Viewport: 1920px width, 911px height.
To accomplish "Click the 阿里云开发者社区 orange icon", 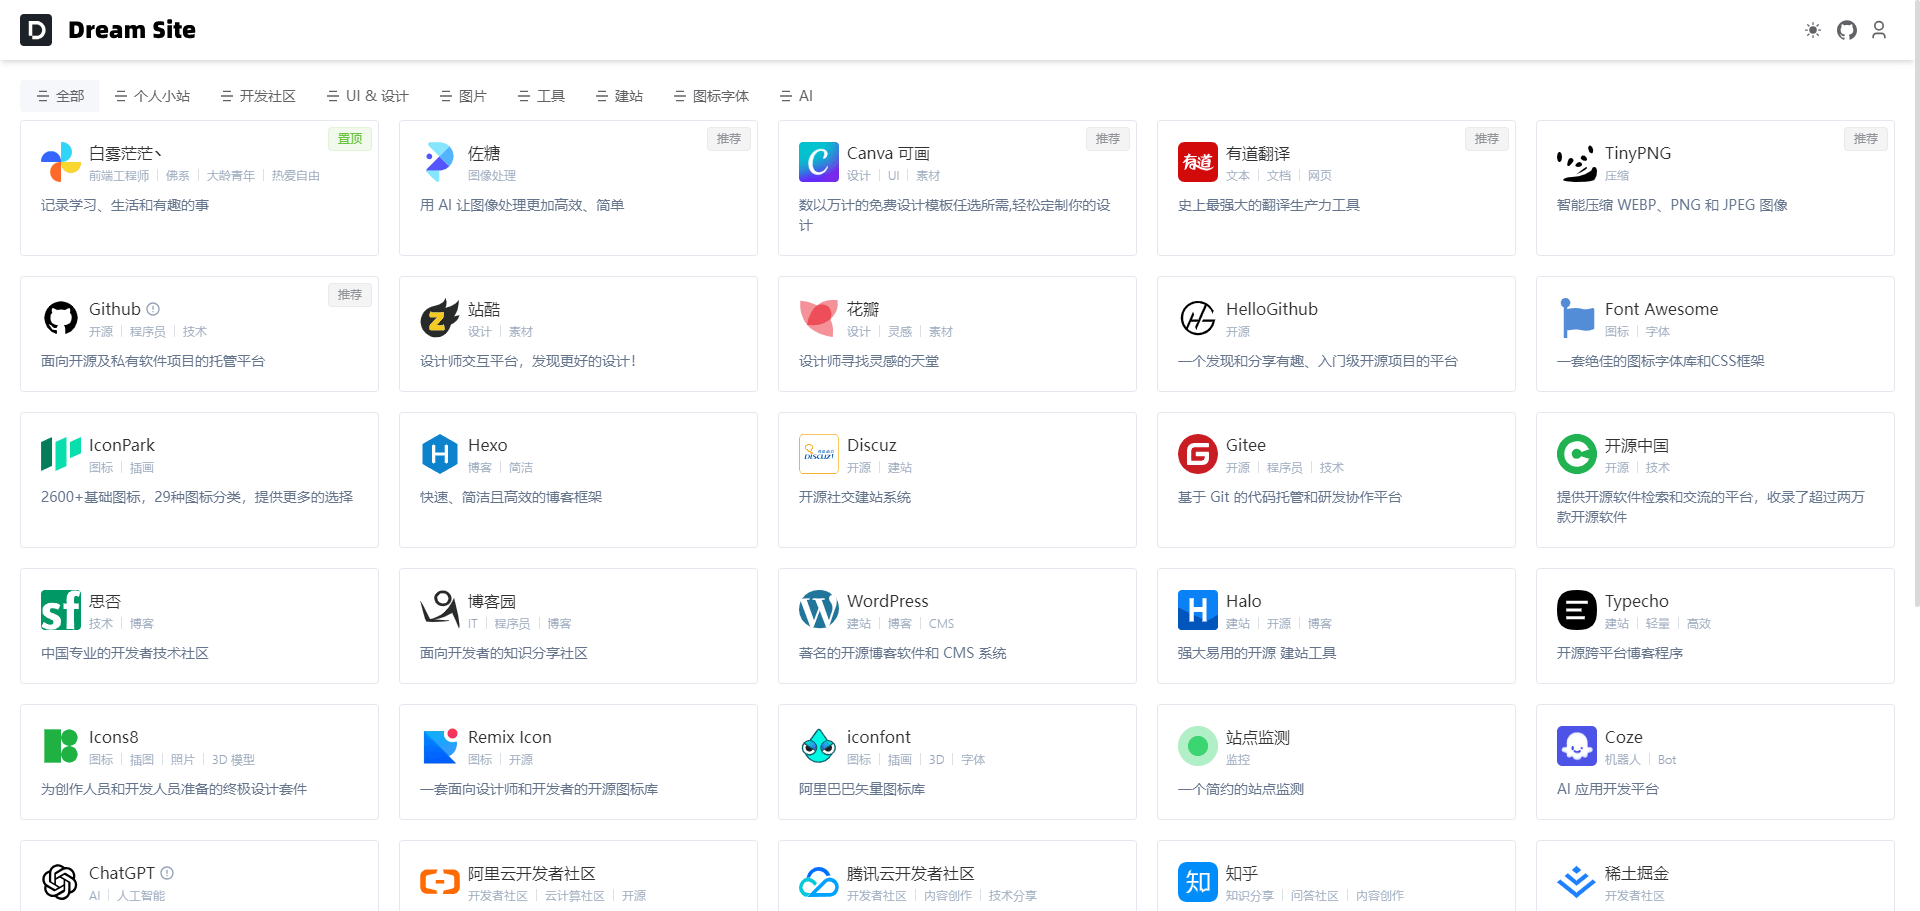I will click(440, 882).
